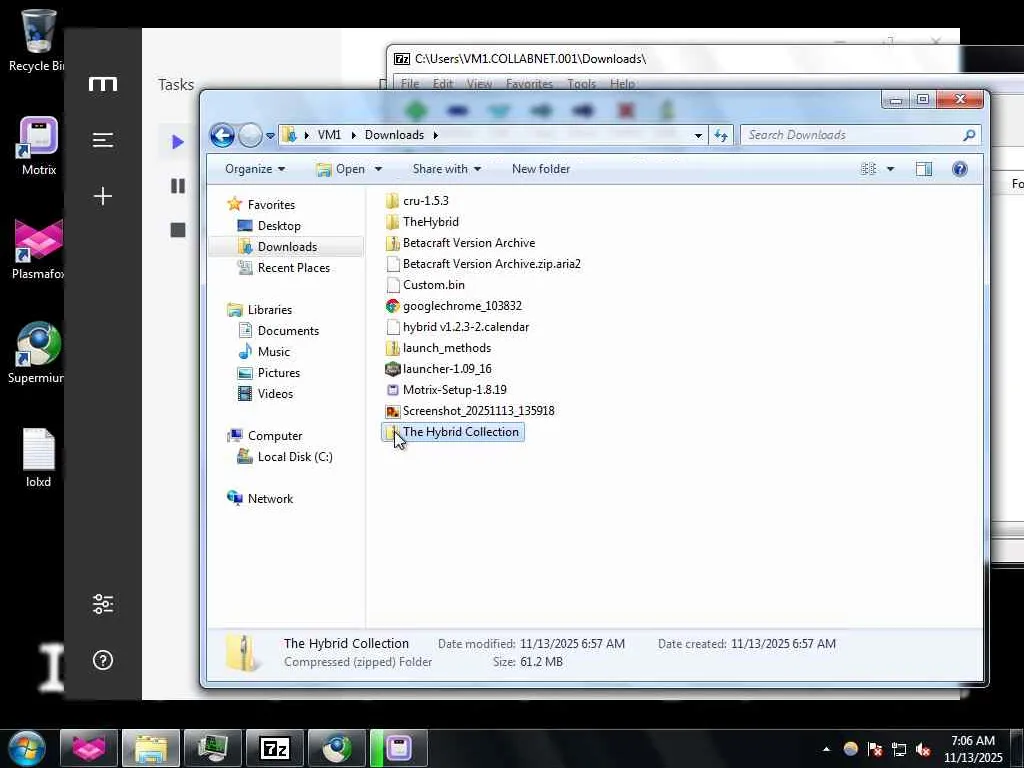Stop tasks with Motrix stop button
The height and width of the screenshot is (768, 1024).
pyautogui.click(x=178, y=230)
